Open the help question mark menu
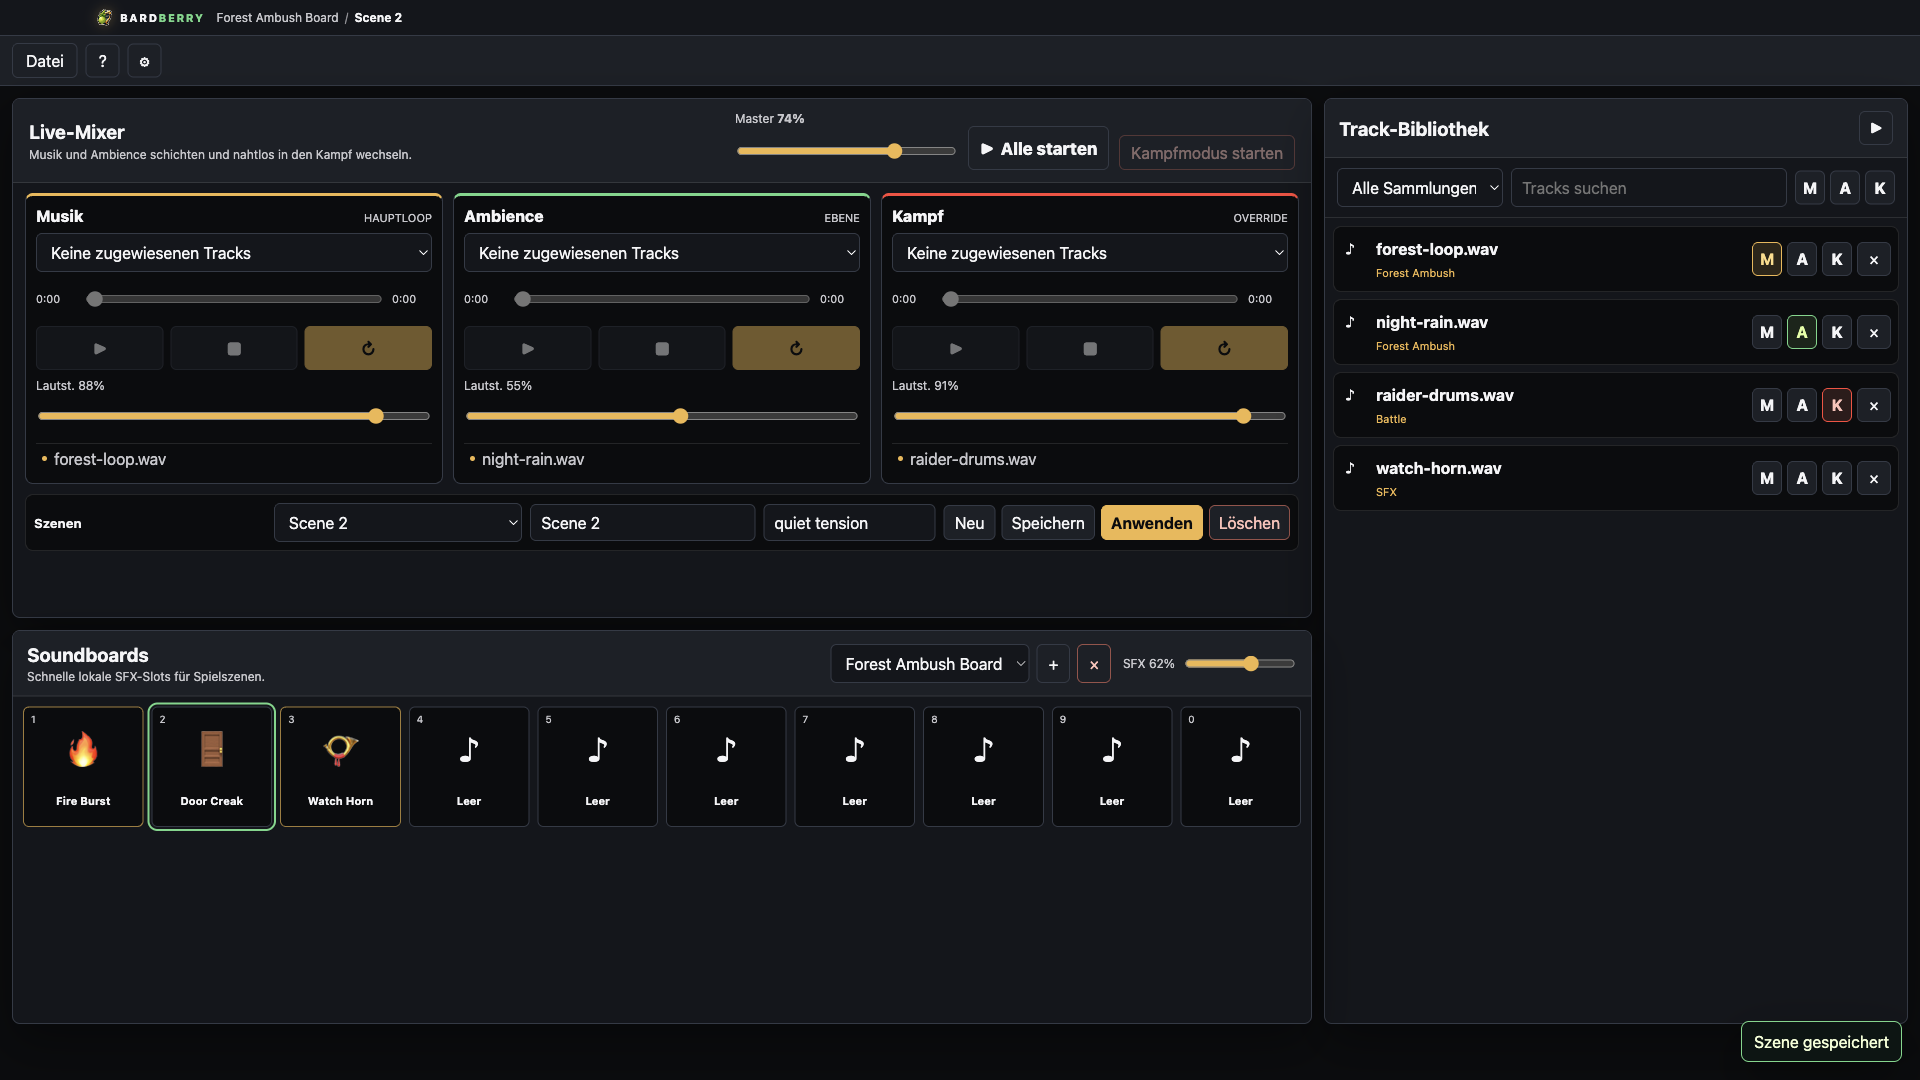The height and width of the screenshot is (1080, 1920). 102,61
